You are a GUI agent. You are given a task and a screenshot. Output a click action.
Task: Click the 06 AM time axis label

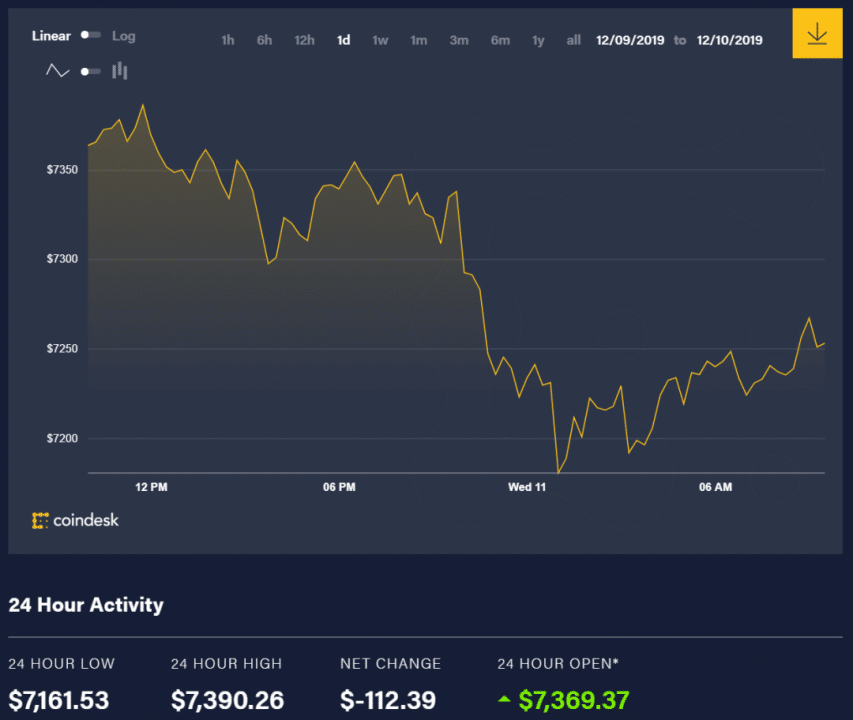(715, 487)
